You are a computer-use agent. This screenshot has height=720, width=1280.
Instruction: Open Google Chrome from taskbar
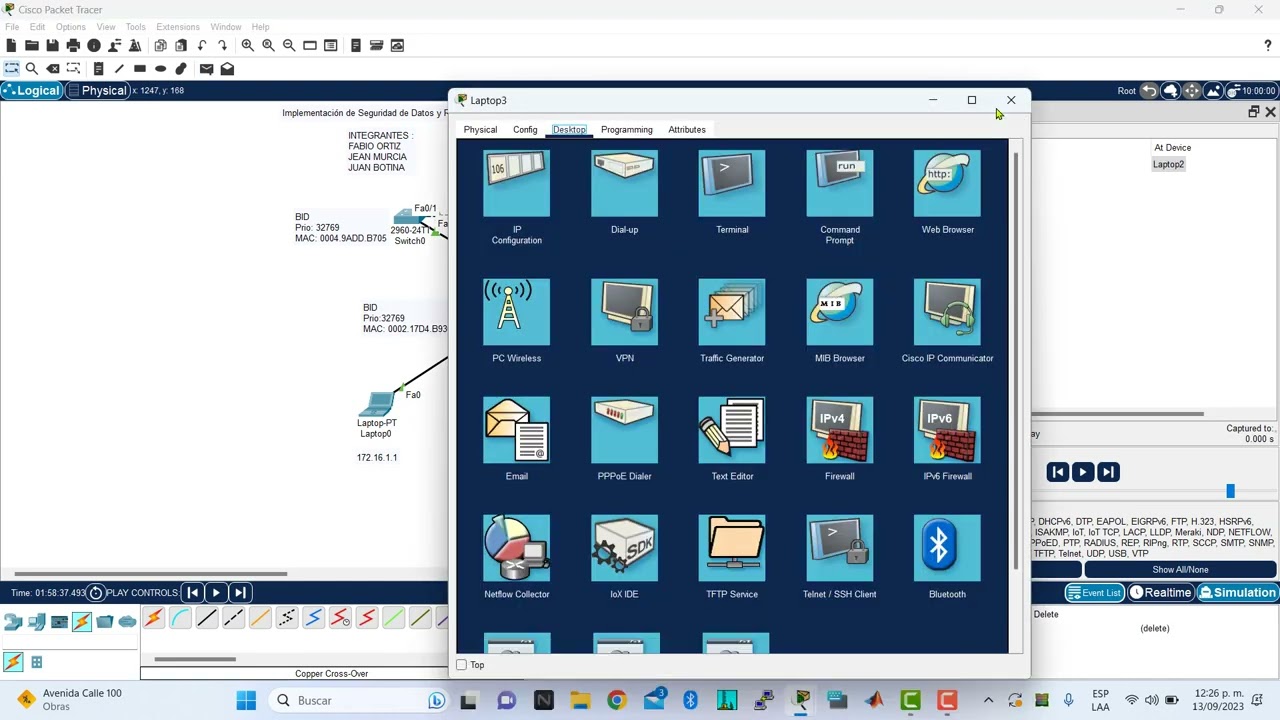coord(616,700)
